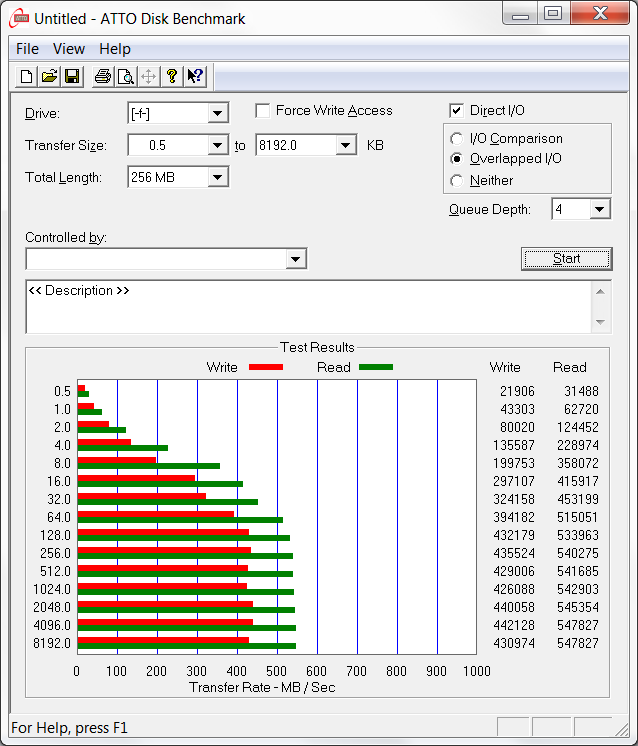Click the red Write legend swatch
Viewport: 638px width, 746px height.
coord(266,367)
